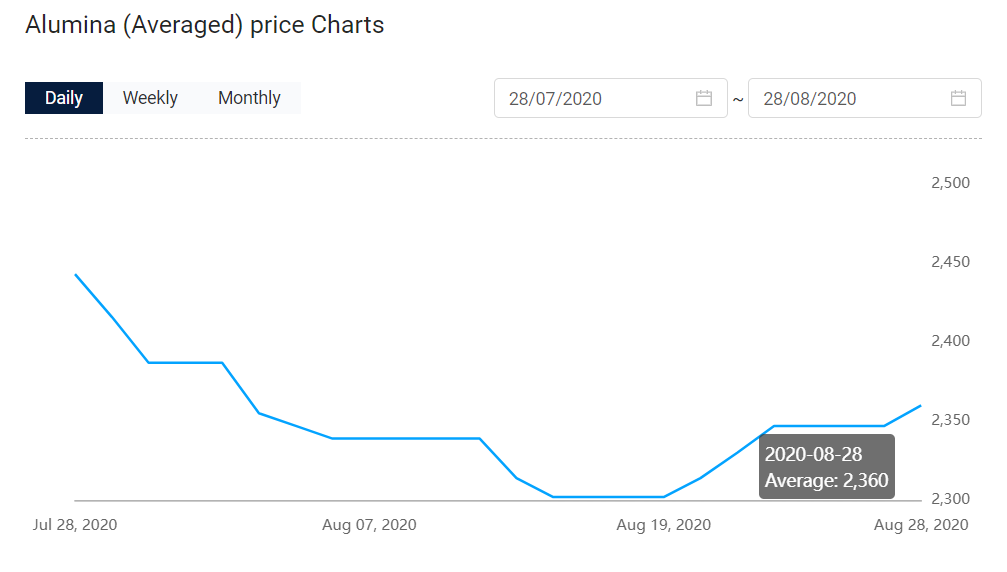Switch to the Monthly view tab
This screenshot has height=572, width=1007.
[x=249, y=98]
